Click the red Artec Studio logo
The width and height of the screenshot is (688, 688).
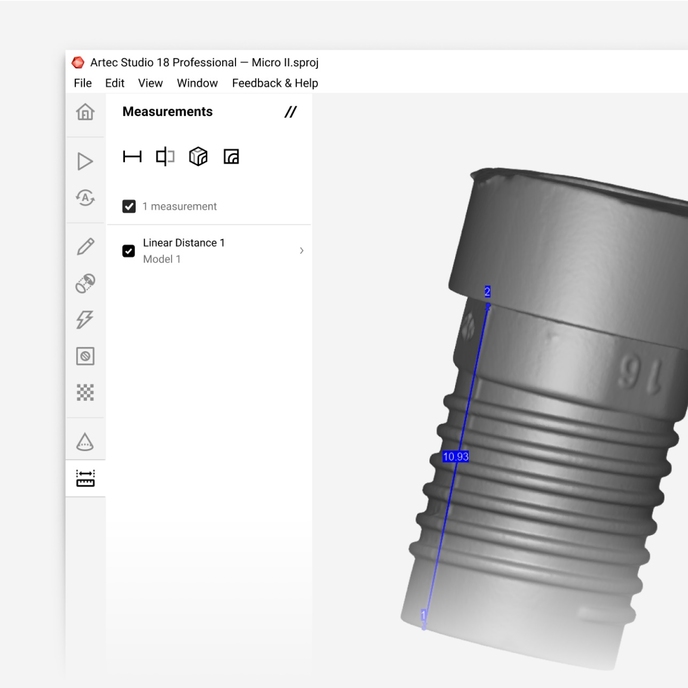[x=78, y=62]
